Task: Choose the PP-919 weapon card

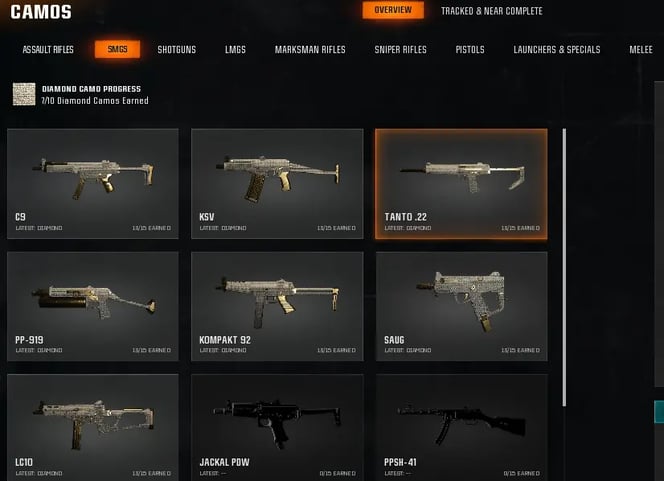Action: coord(93,307)
